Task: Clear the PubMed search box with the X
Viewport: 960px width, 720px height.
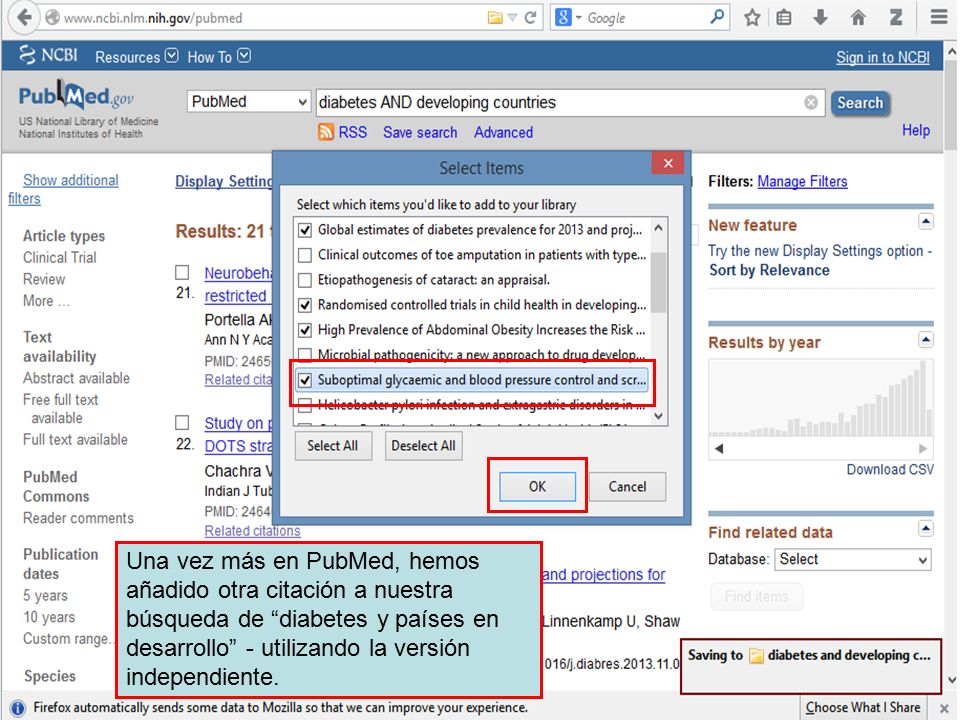Action: 811,102
